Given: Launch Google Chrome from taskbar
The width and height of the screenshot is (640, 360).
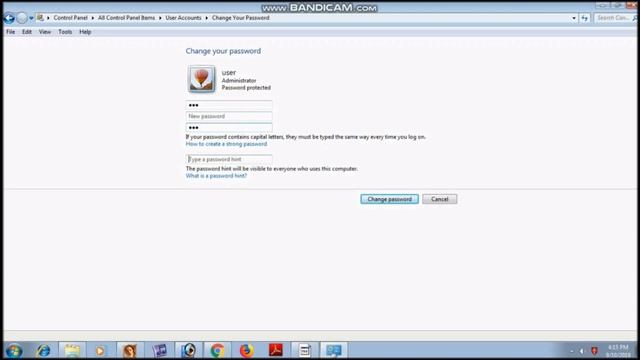Looking at the screenshot, I should [218, 351].
